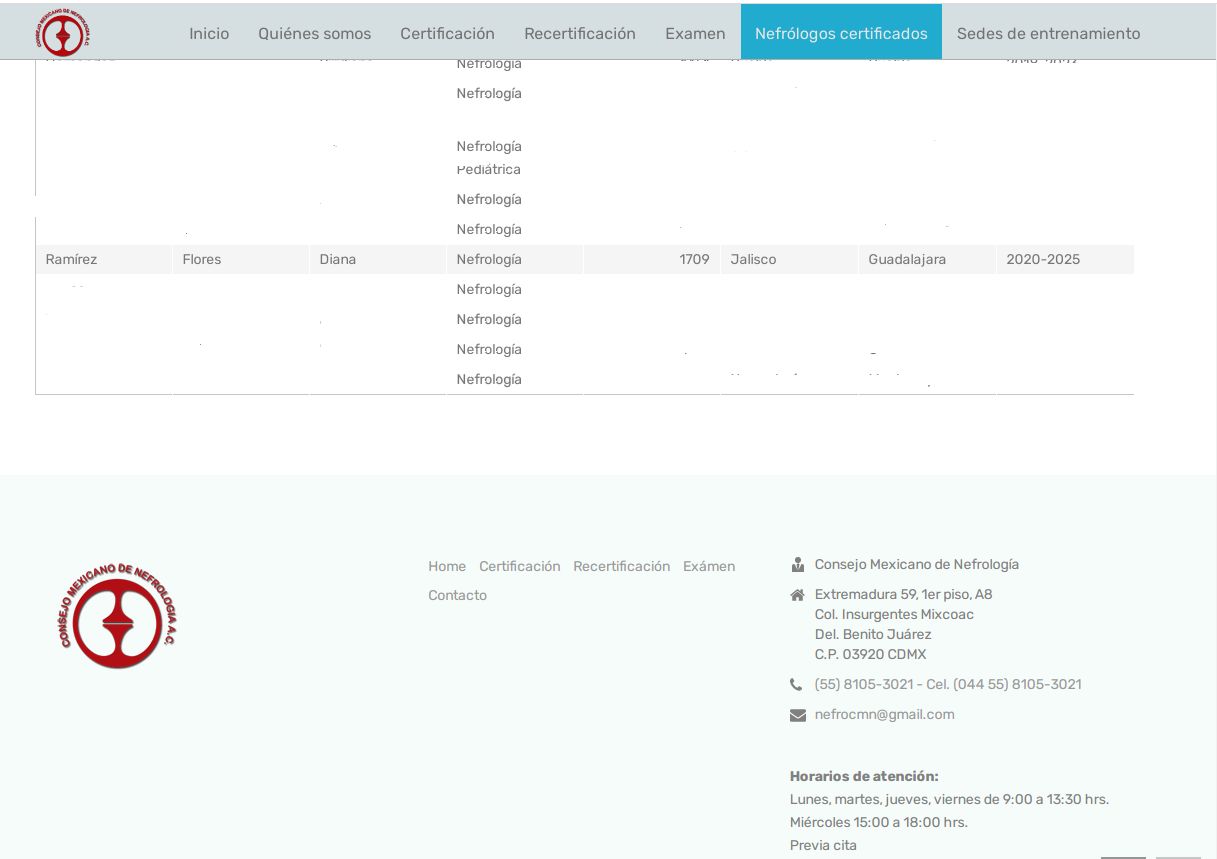Image resolution: width=1217 pixels, height=859 pixels.
Task: Select the Nefrólogos certificados tab
Action: point(841,33)
